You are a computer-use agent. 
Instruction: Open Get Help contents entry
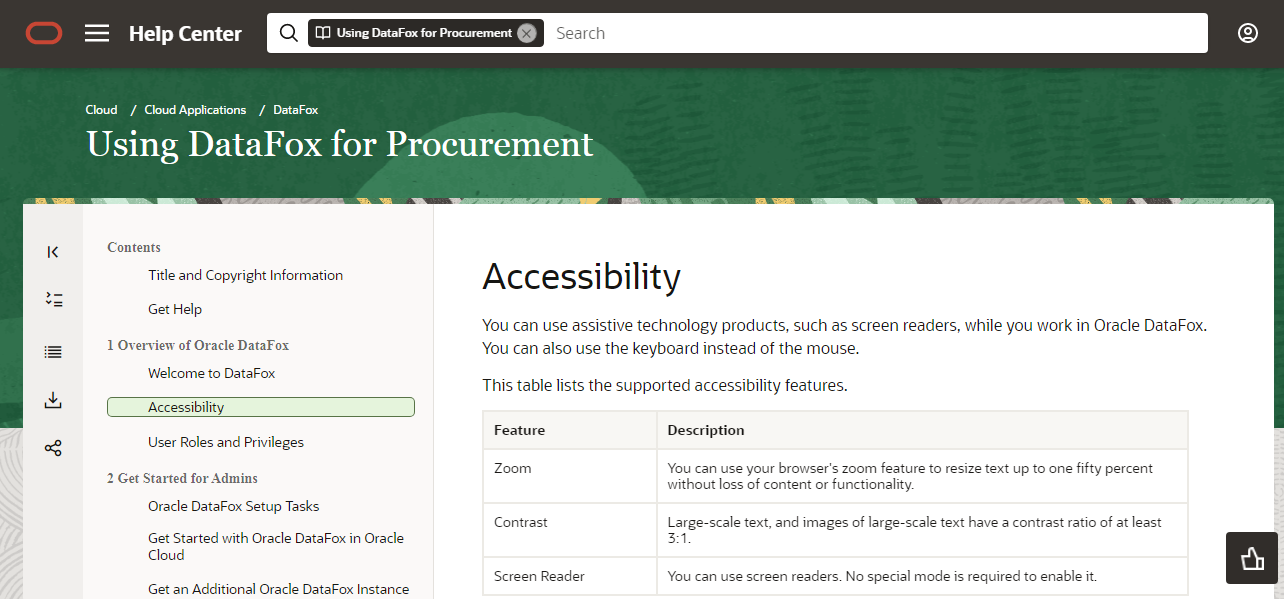point(175,309)
